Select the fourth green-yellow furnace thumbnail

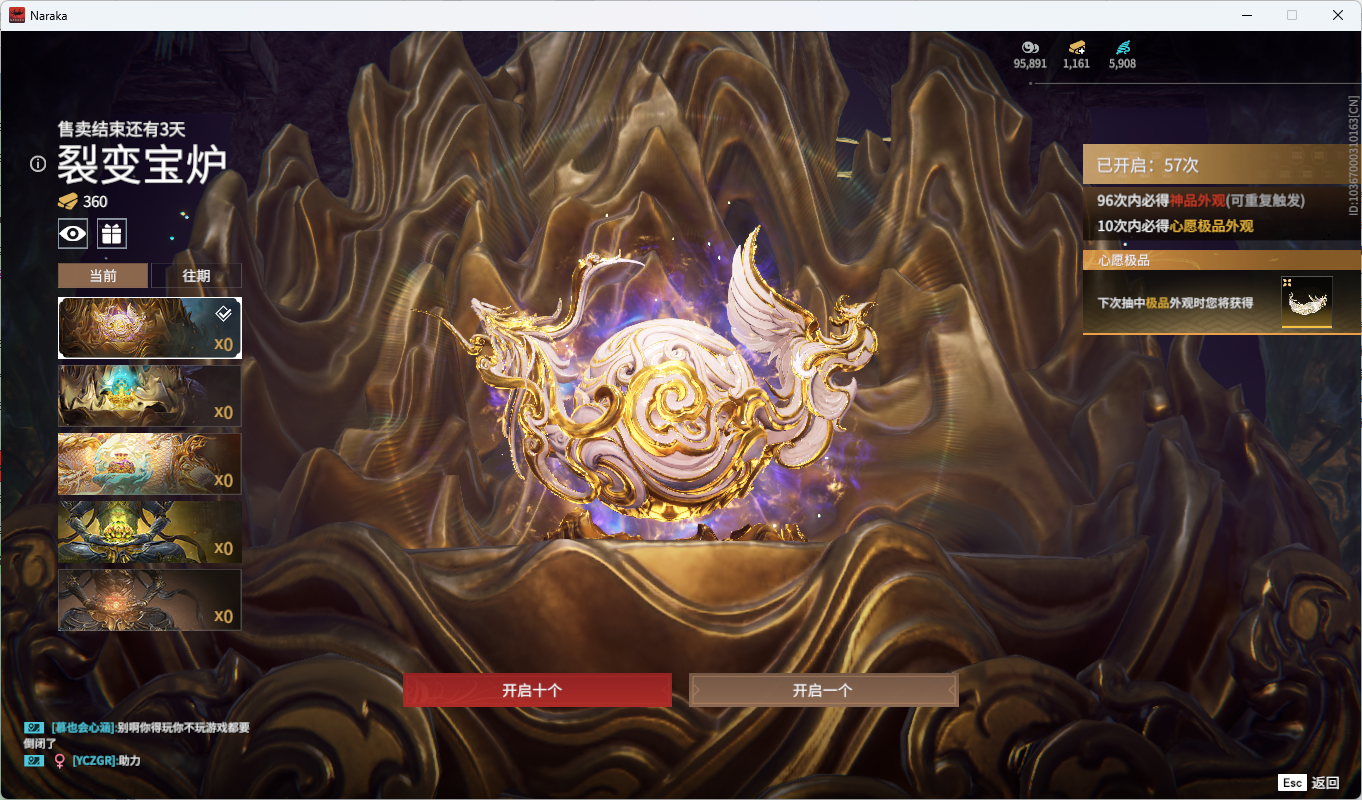point(150,532)
